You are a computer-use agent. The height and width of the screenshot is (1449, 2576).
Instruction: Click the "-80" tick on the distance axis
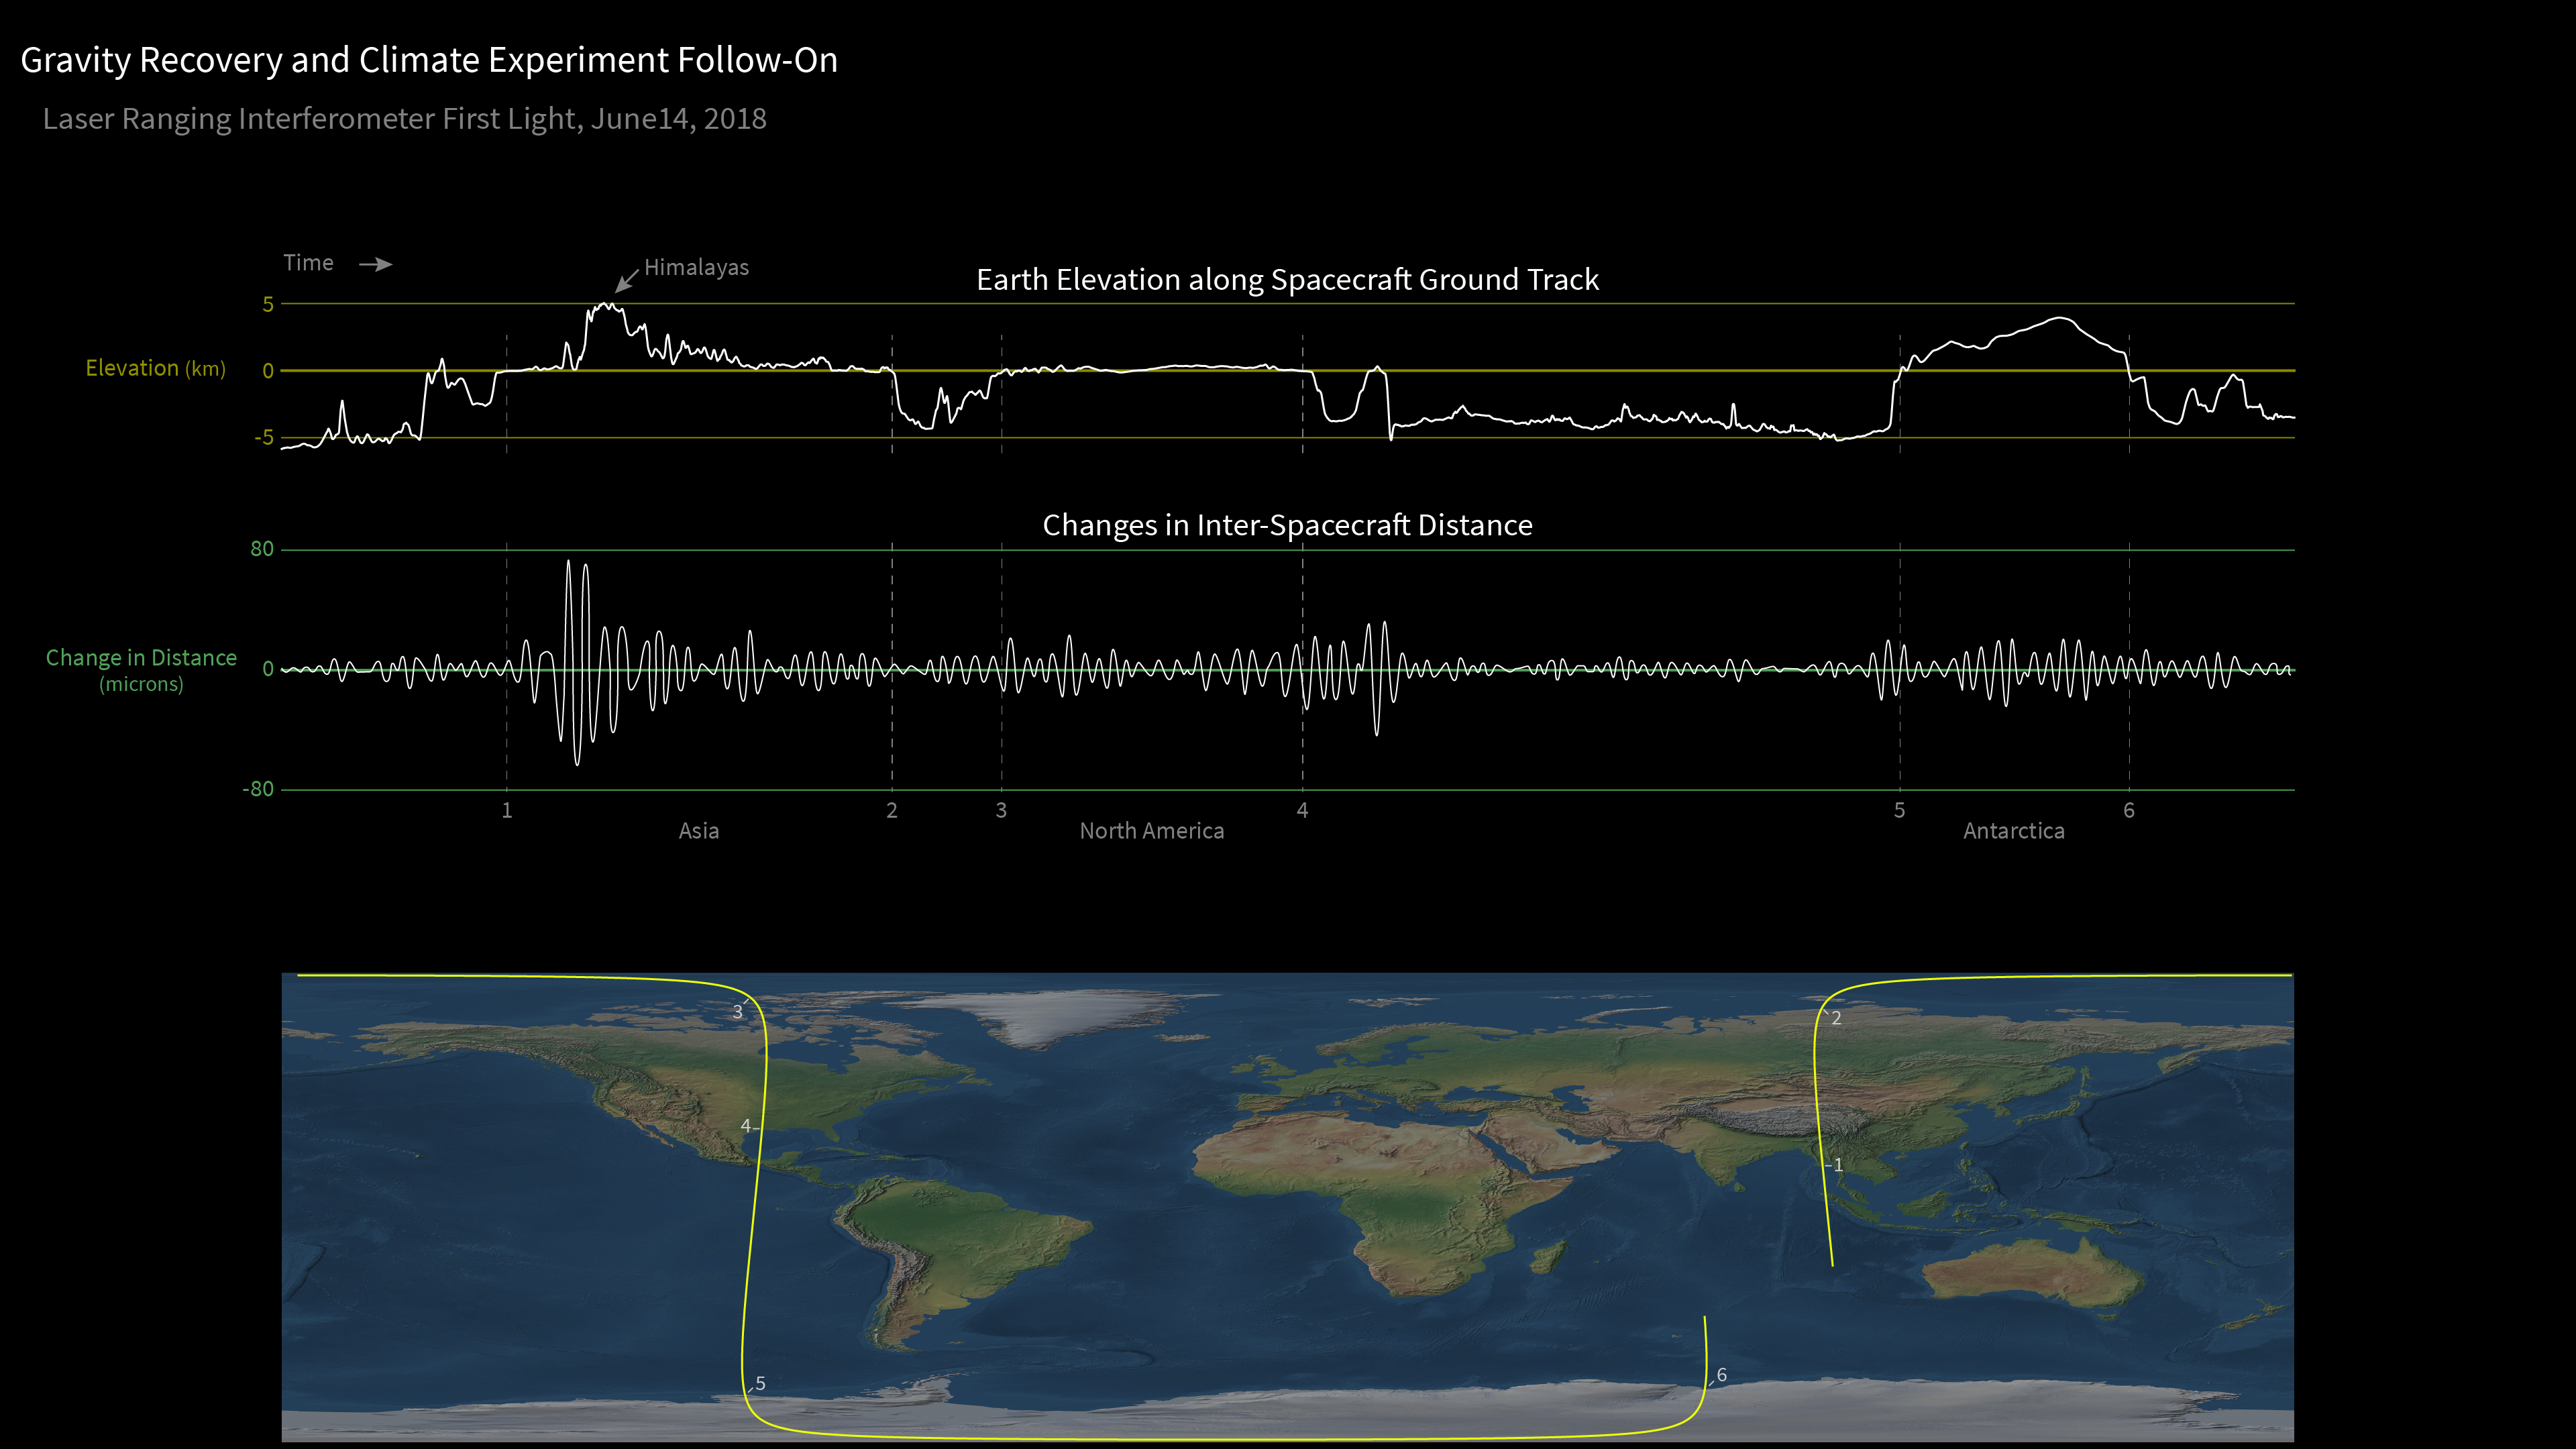tap(258, 789)
